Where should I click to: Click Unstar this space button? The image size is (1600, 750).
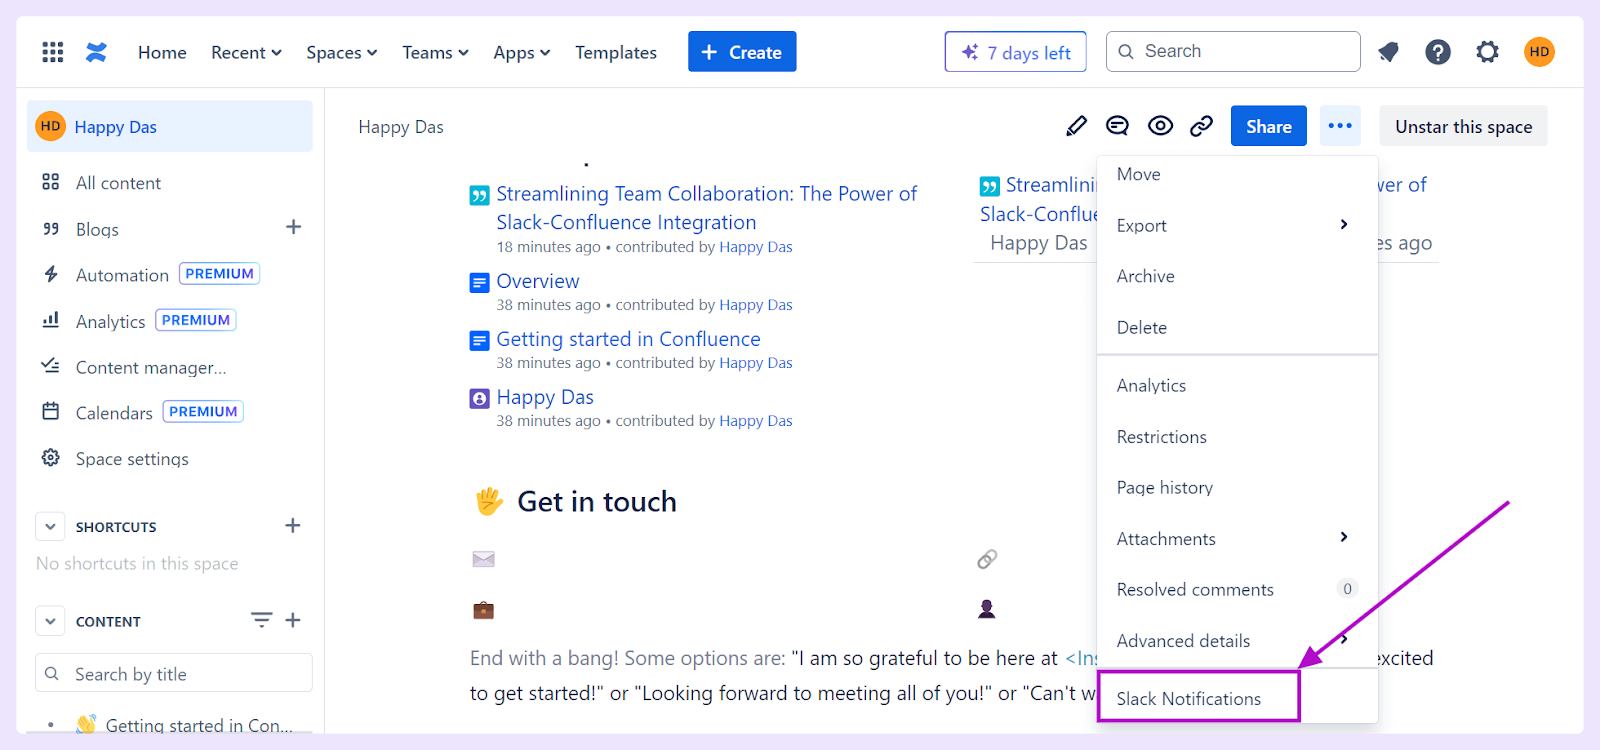pos(1463,126)
